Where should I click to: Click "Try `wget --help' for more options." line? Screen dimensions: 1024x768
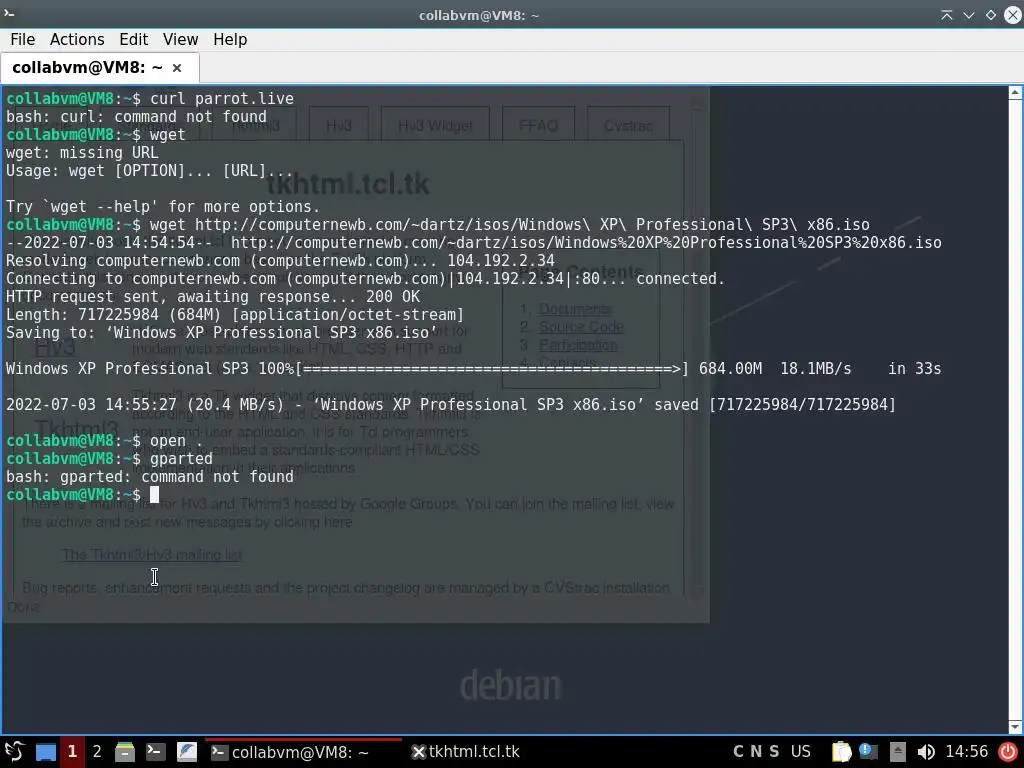pyautogui.click(x=163, y=207)
